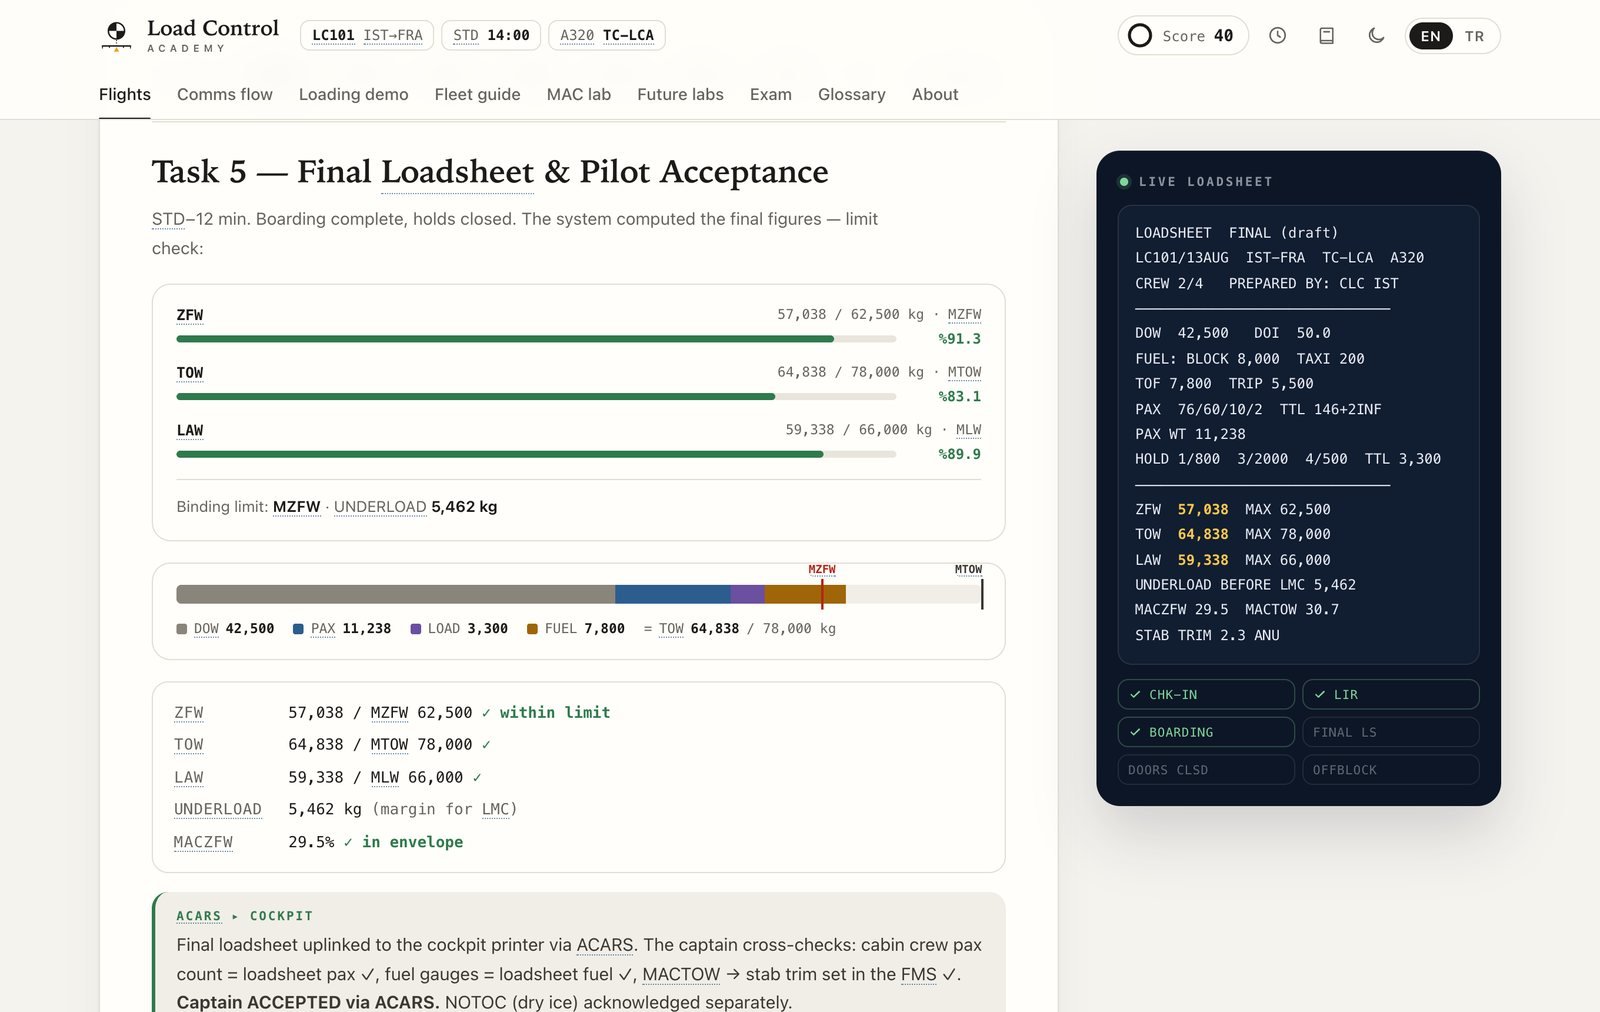Click the Load Control Academy logo
Image resolution: width=1600 pixels, height=1012 pixels.
[x=190, y=36]
